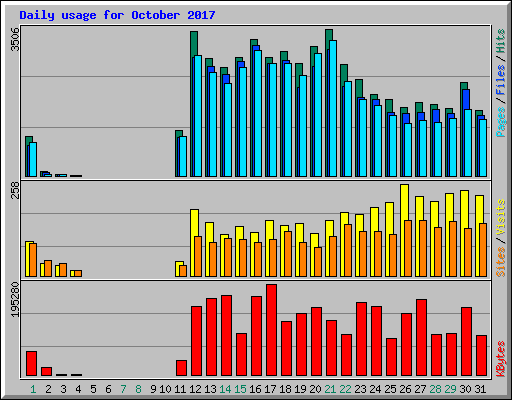The image size is (512, 400).
Task: Click day 17 on the x-axis
Action: coord(270,389)
